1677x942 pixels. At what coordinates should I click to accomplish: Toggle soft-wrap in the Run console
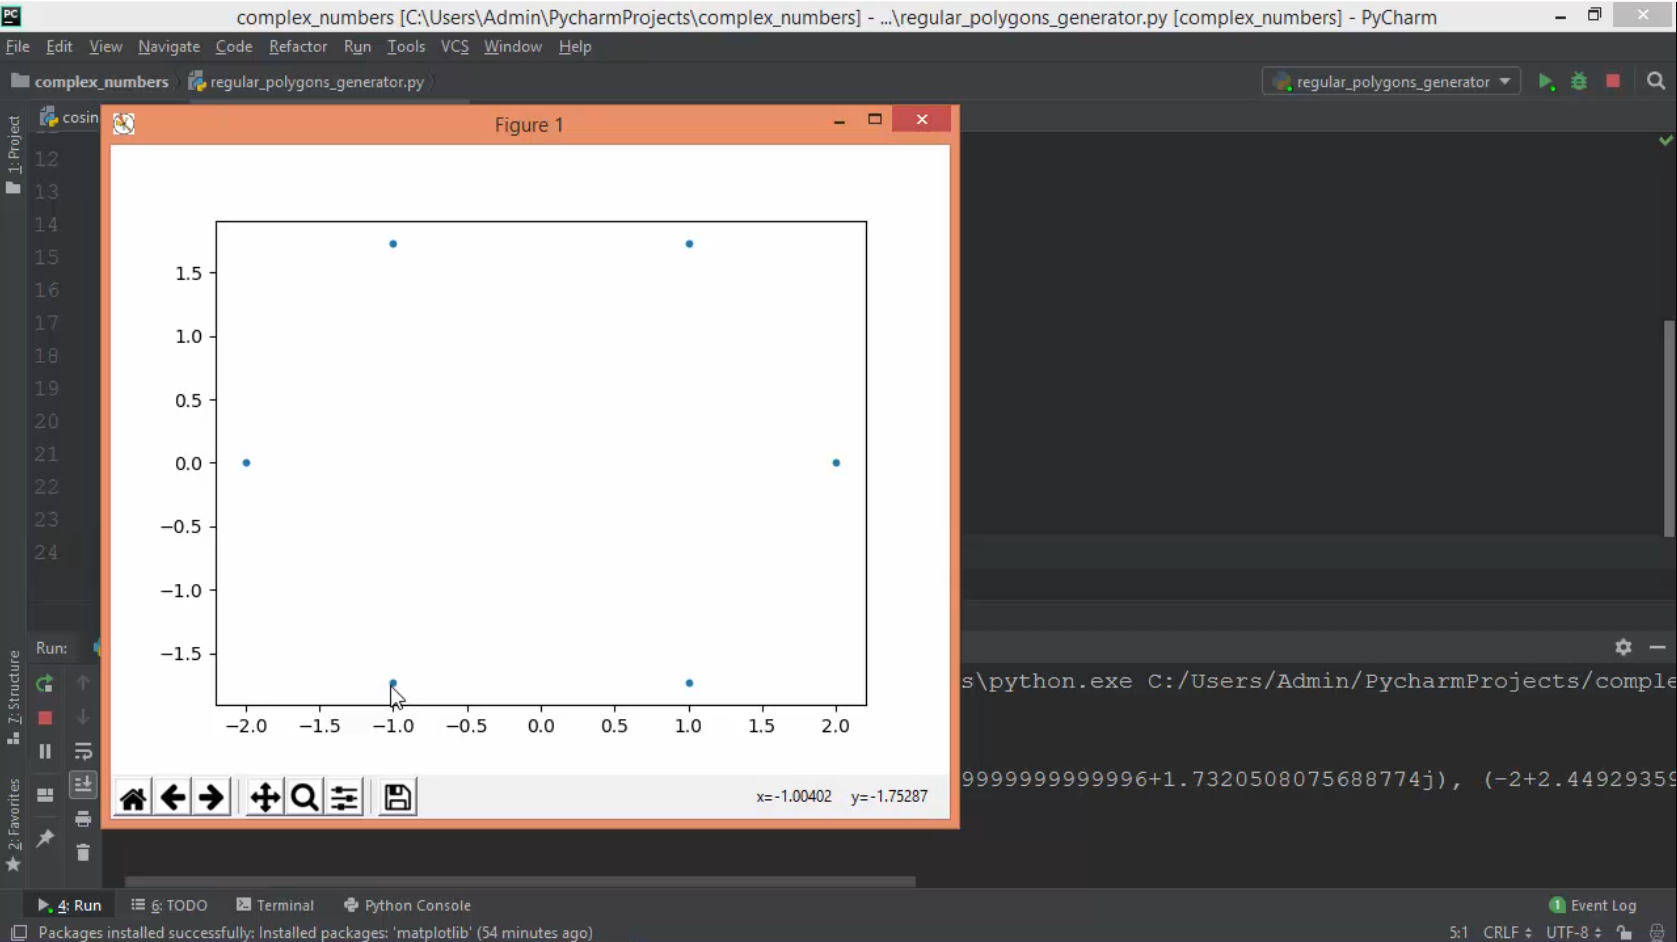(83, 751)
